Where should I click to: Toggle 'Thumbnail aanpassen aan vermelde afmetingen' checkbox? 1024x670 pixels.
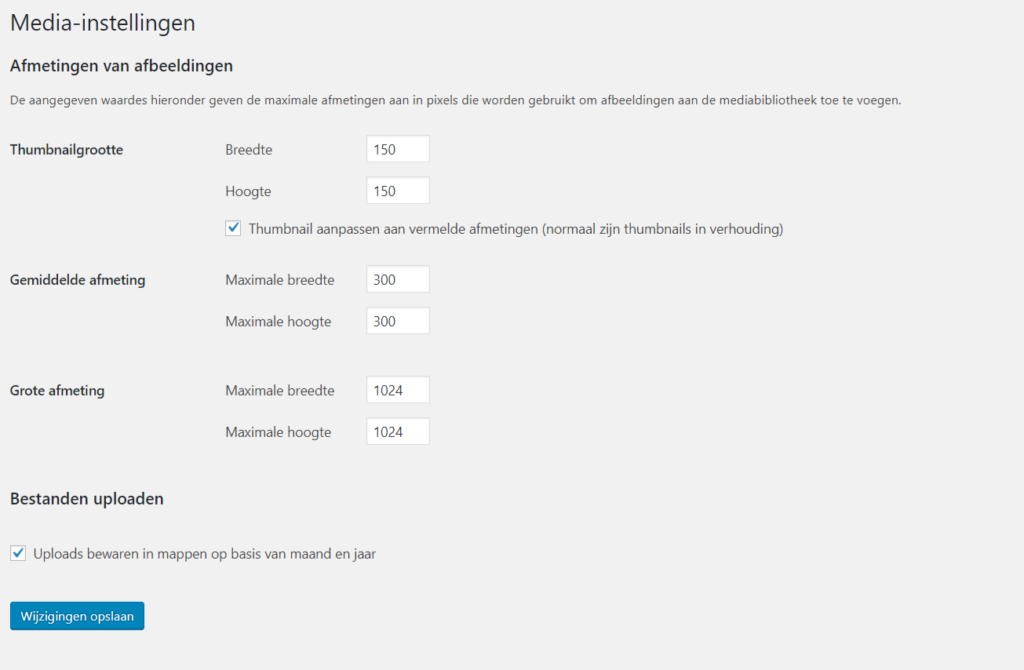233,228
